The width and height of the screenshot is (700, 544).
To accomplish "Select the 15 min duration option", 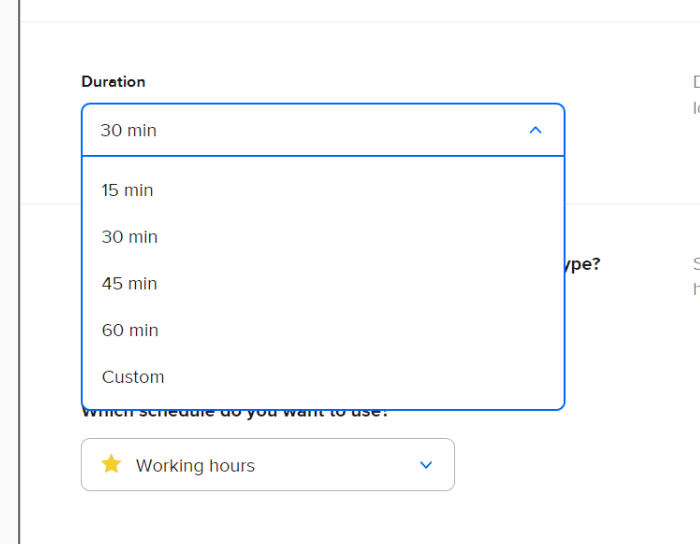I will (x=127, y=190).
